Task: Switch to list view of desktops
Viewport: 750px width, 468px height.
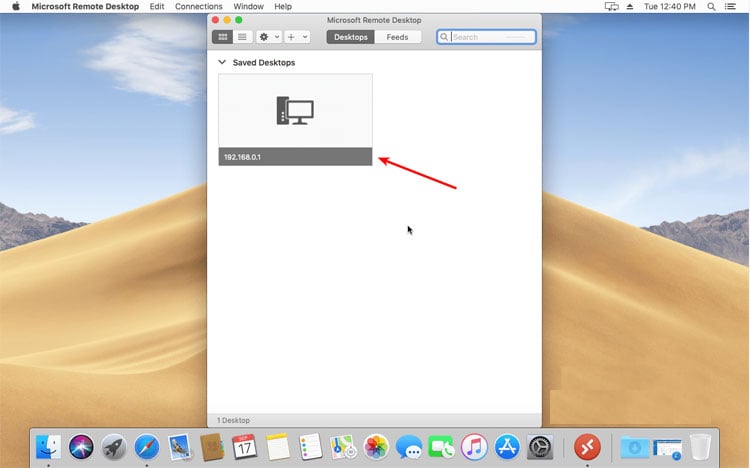Action: point(243,37)
